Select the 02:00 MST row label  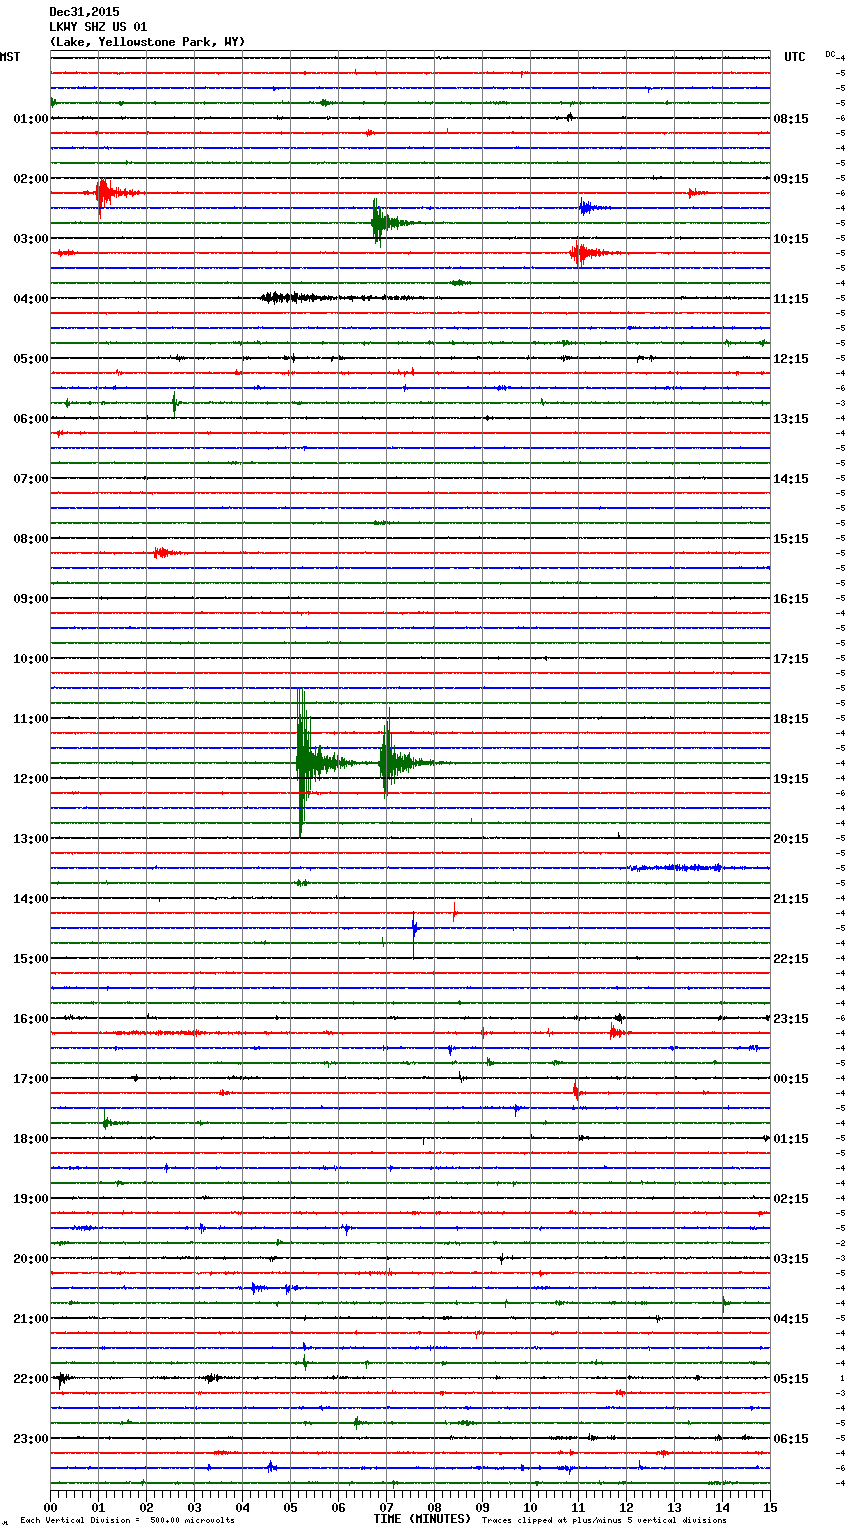(x=30, y=179)
